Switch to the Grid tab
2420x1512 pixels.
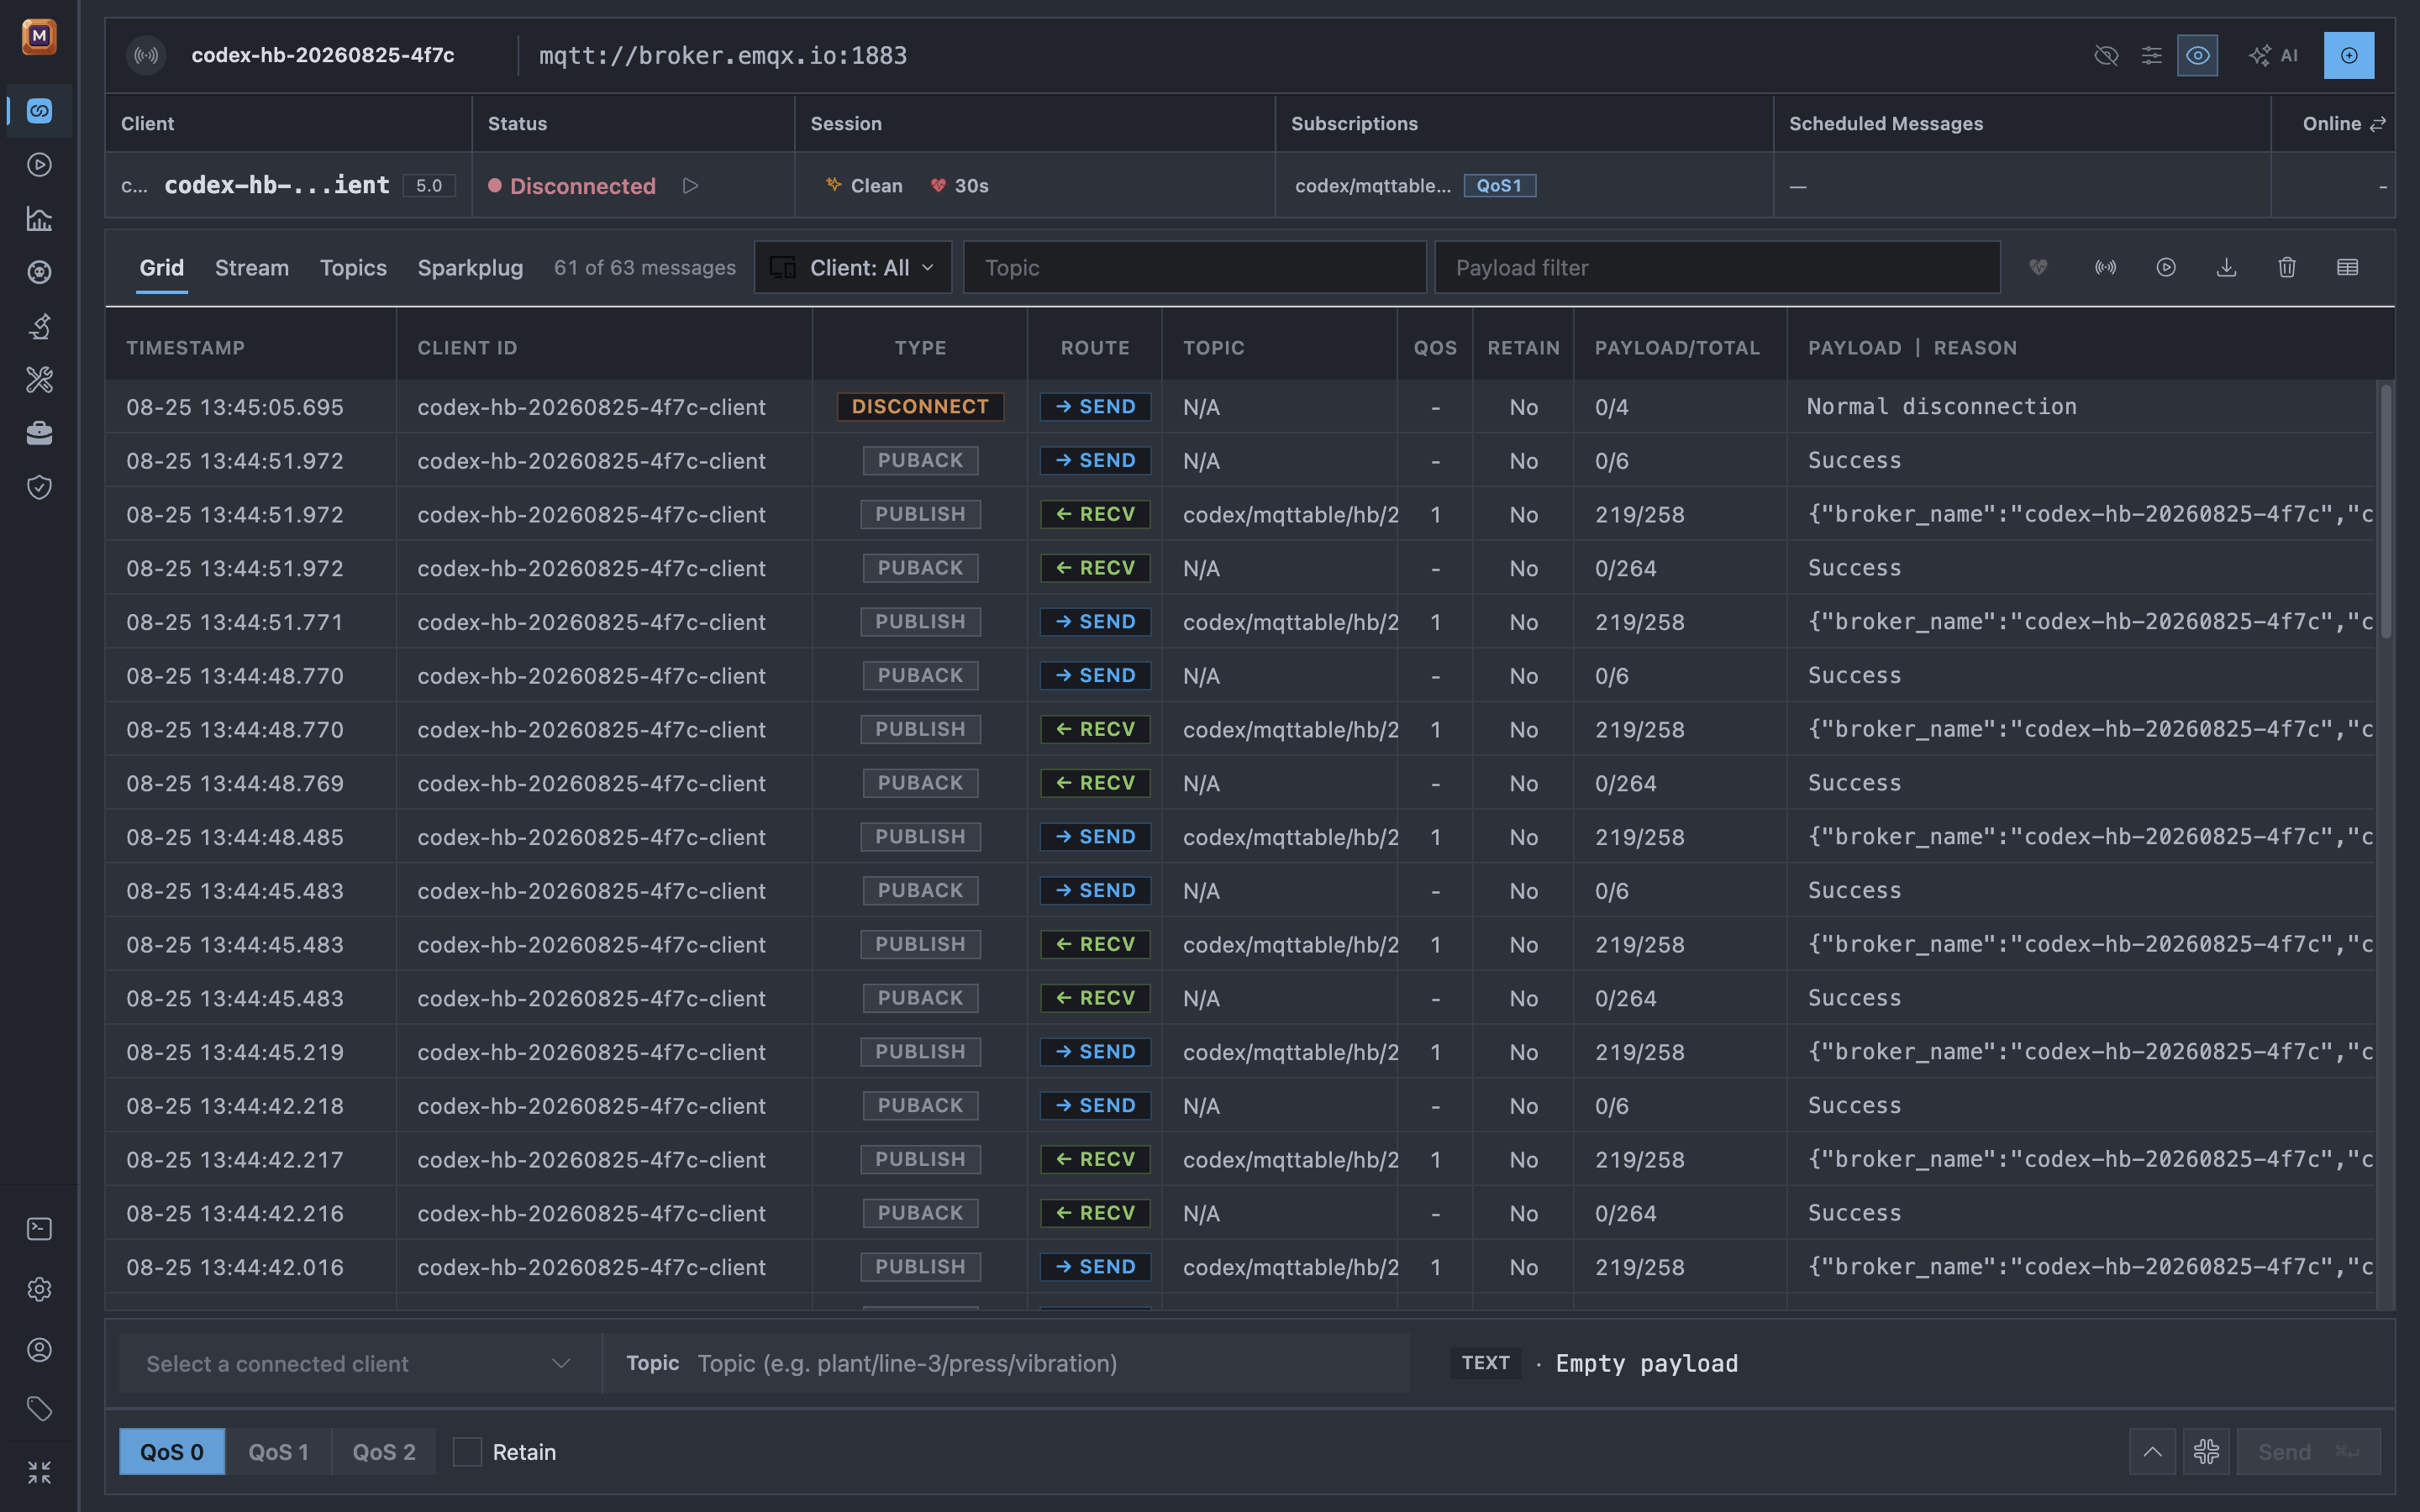coord(162,268)
